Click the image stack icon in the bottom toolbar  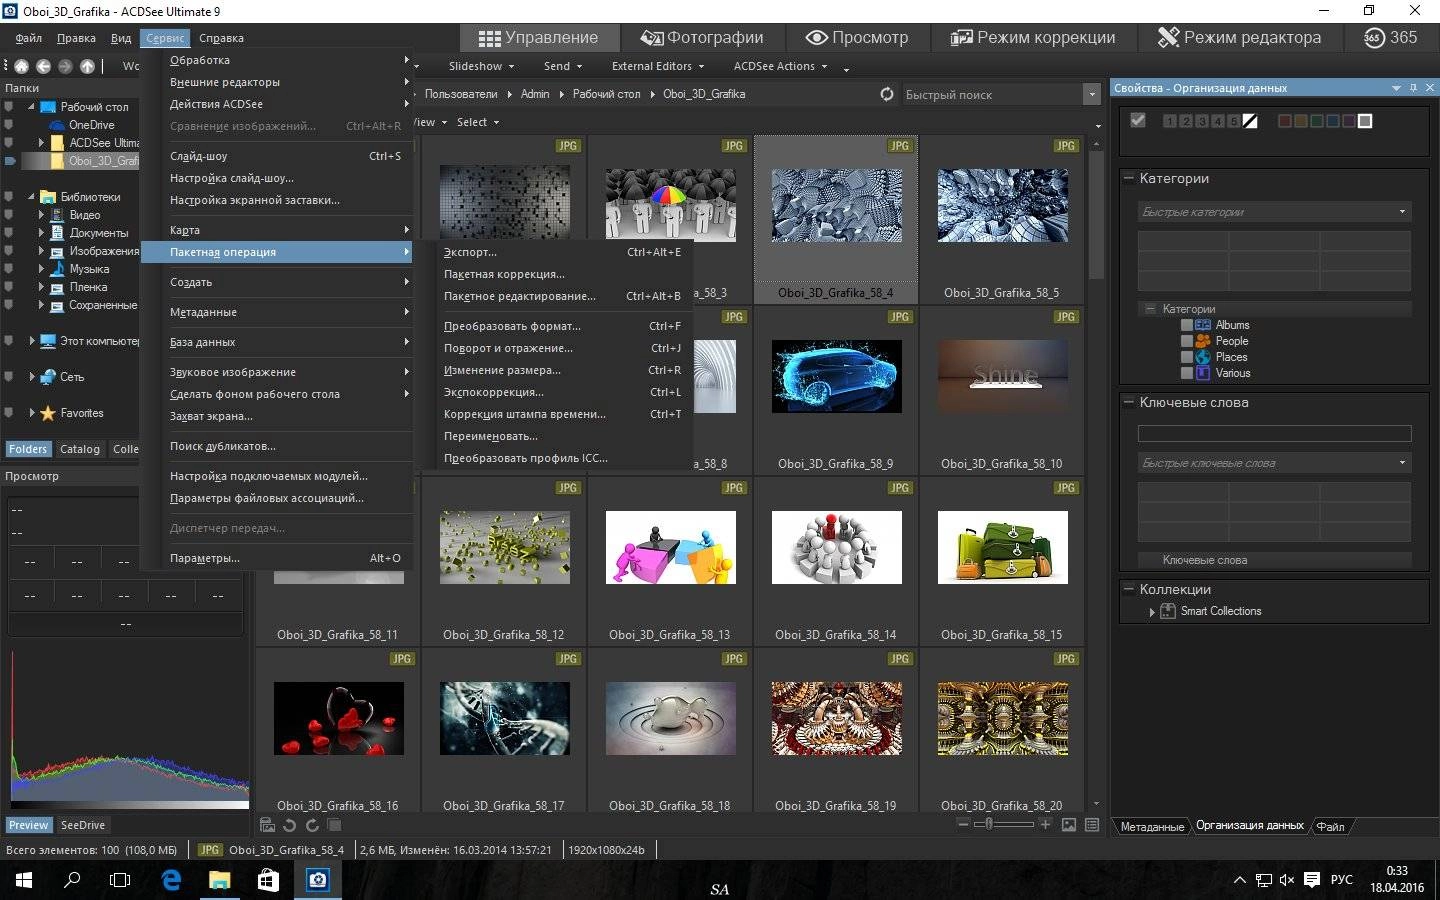point(334,825)
